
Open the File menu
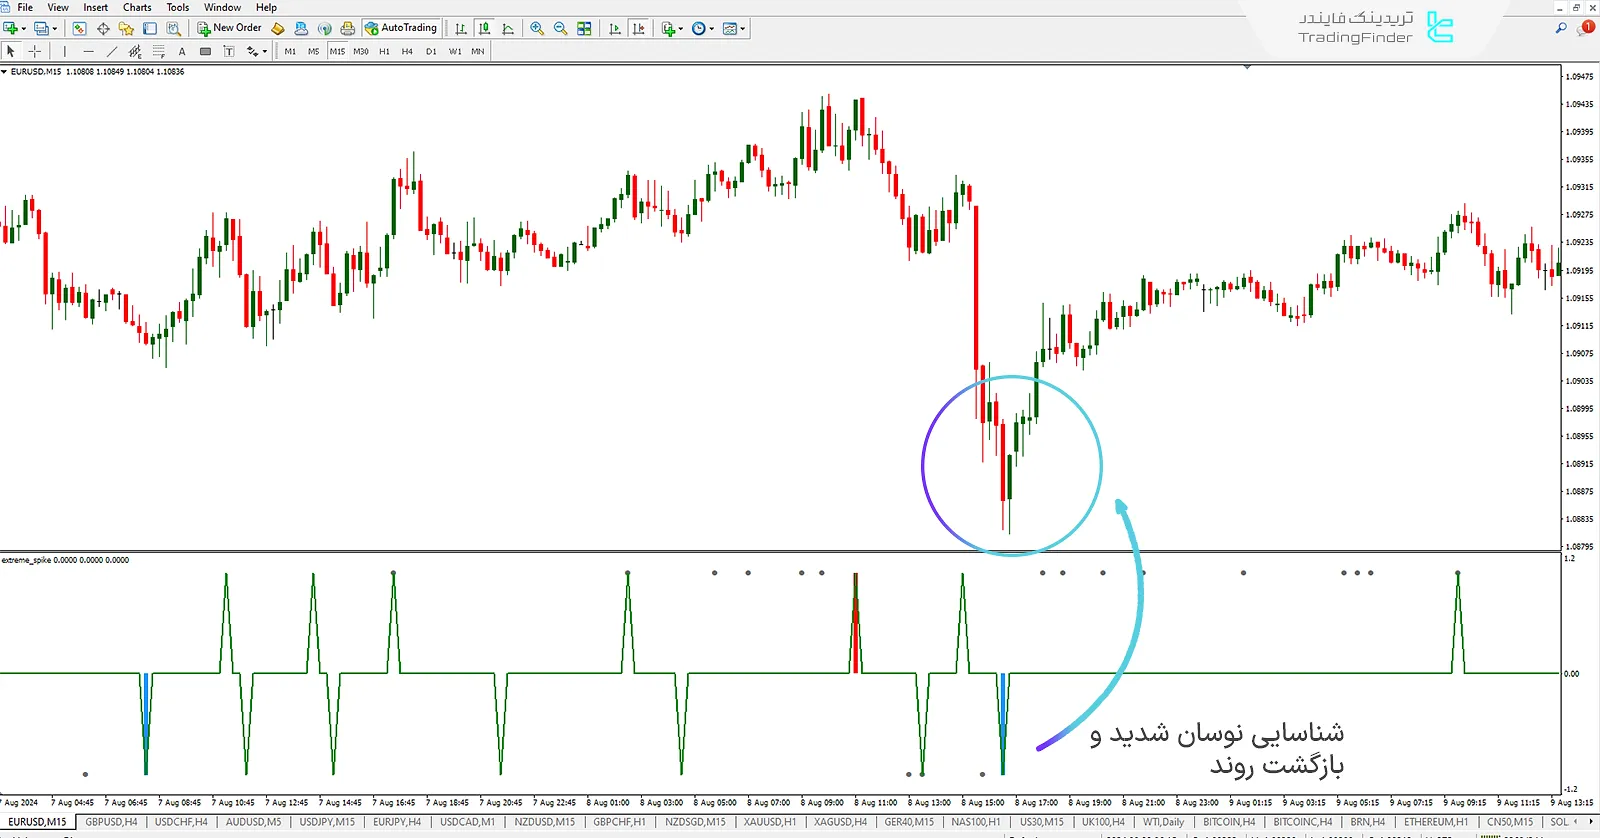pos(25,7)
